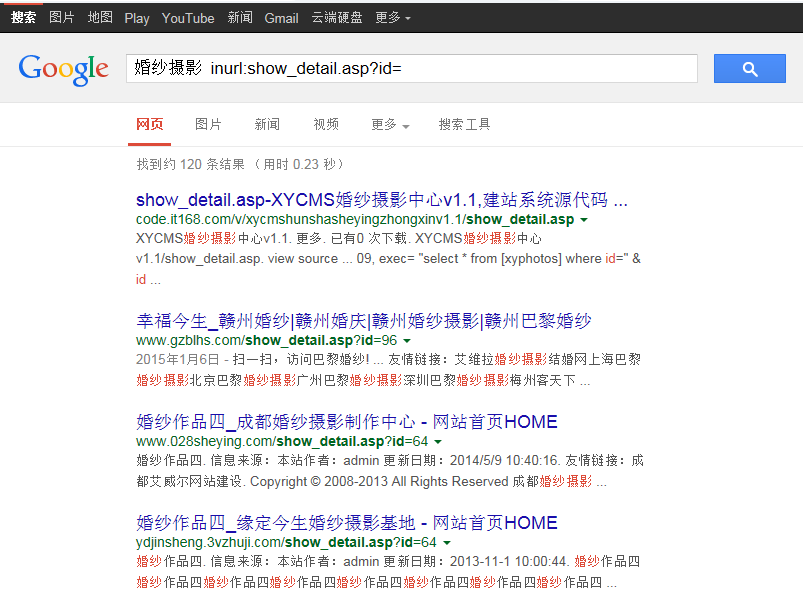Screen dimensions: 803x599
Task: Click the search query input field
Action: [x=412, y=68]
